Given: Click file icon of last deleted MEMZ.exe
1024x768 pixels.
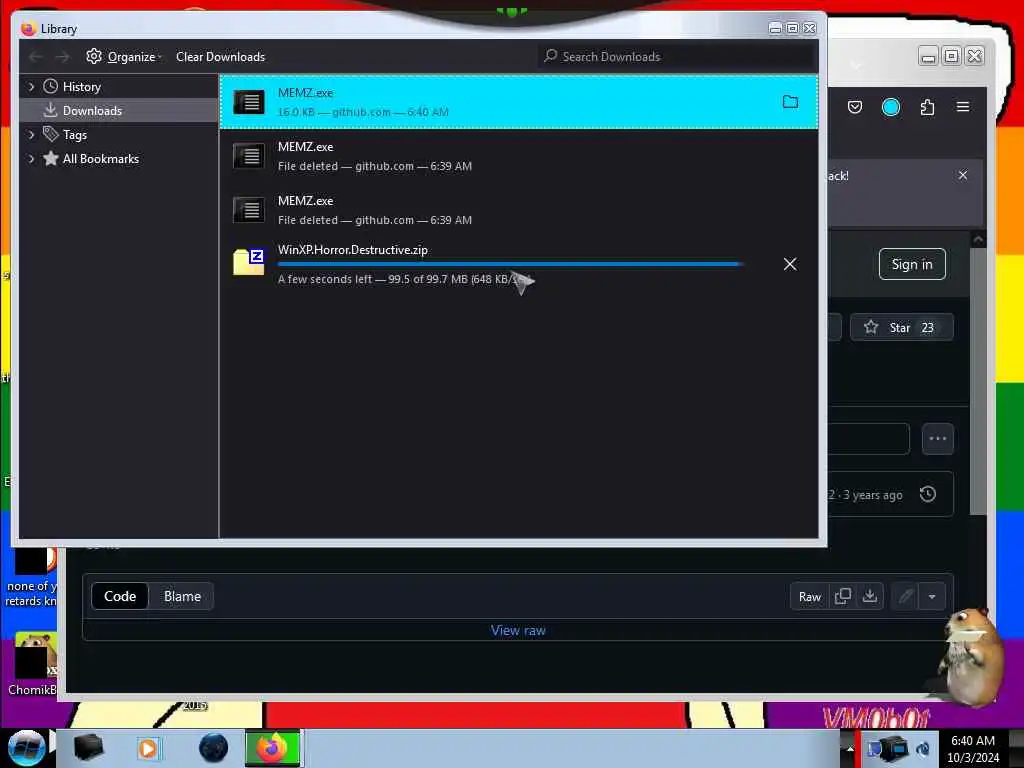Looking at the screenshot, I should pos(249,210).
